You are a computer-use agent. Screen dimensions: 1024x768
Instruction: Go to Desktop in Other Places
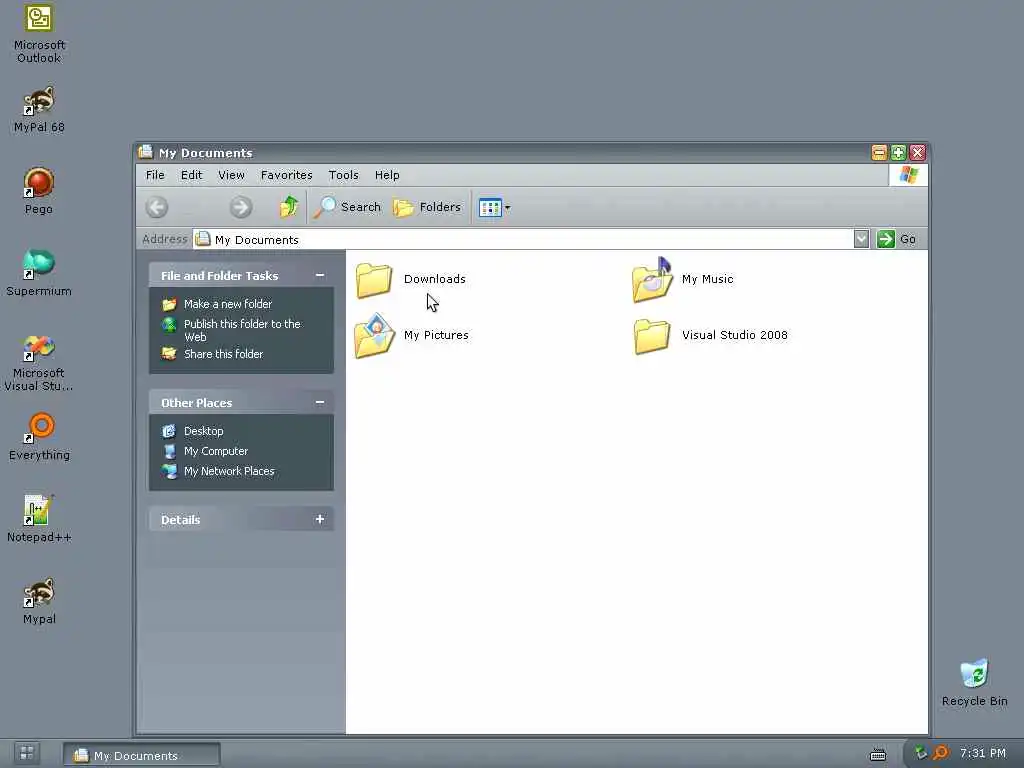[203, 431]
